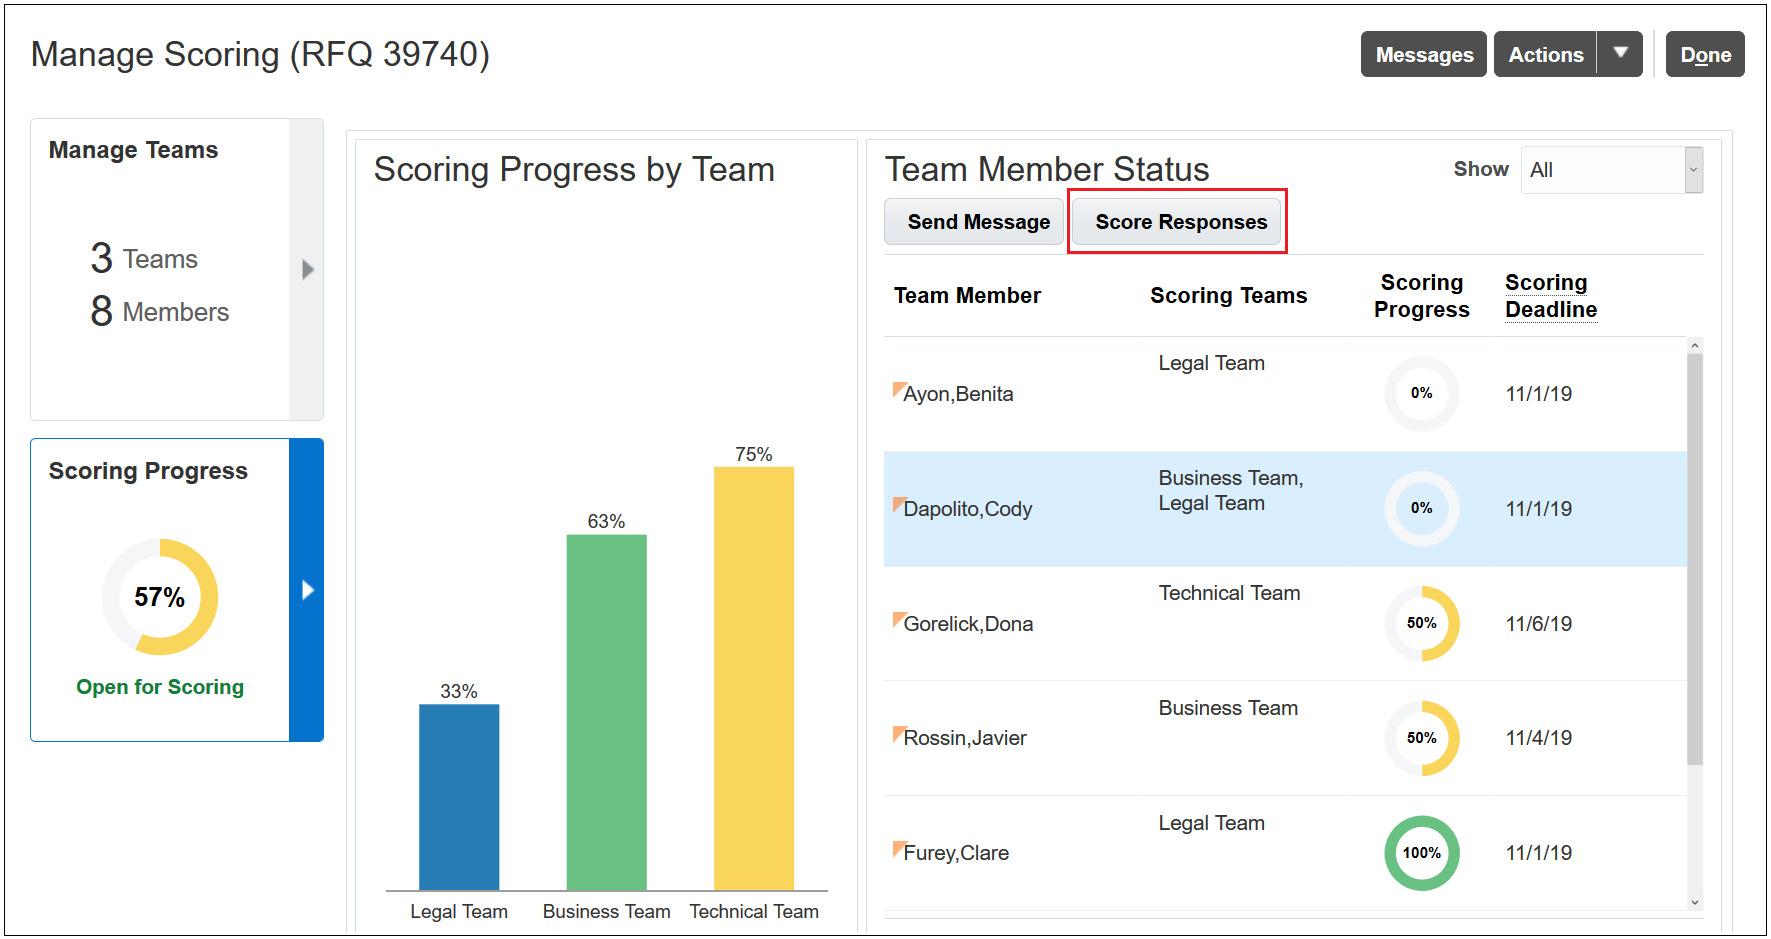The image size is (1771, 939).
Task: Click the orange flag icon beside Furey,Clare
Action: tap(898, 848)
